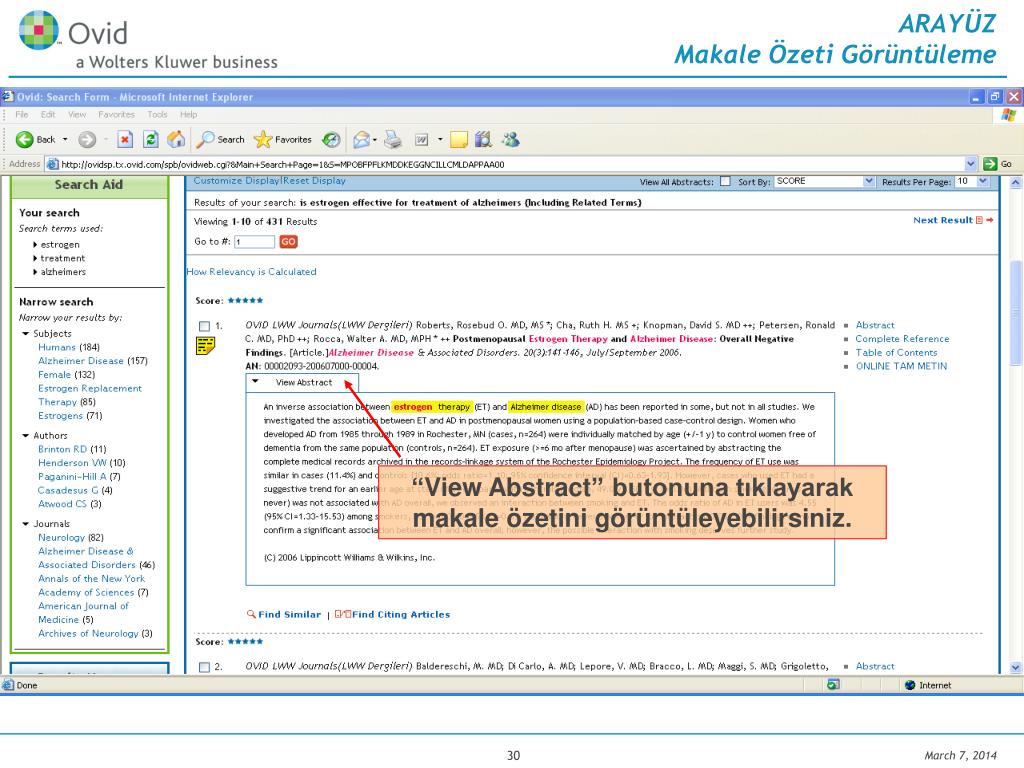1024x768 pixels.
Task: Collapse the Journals section
Action: (26, 524)
